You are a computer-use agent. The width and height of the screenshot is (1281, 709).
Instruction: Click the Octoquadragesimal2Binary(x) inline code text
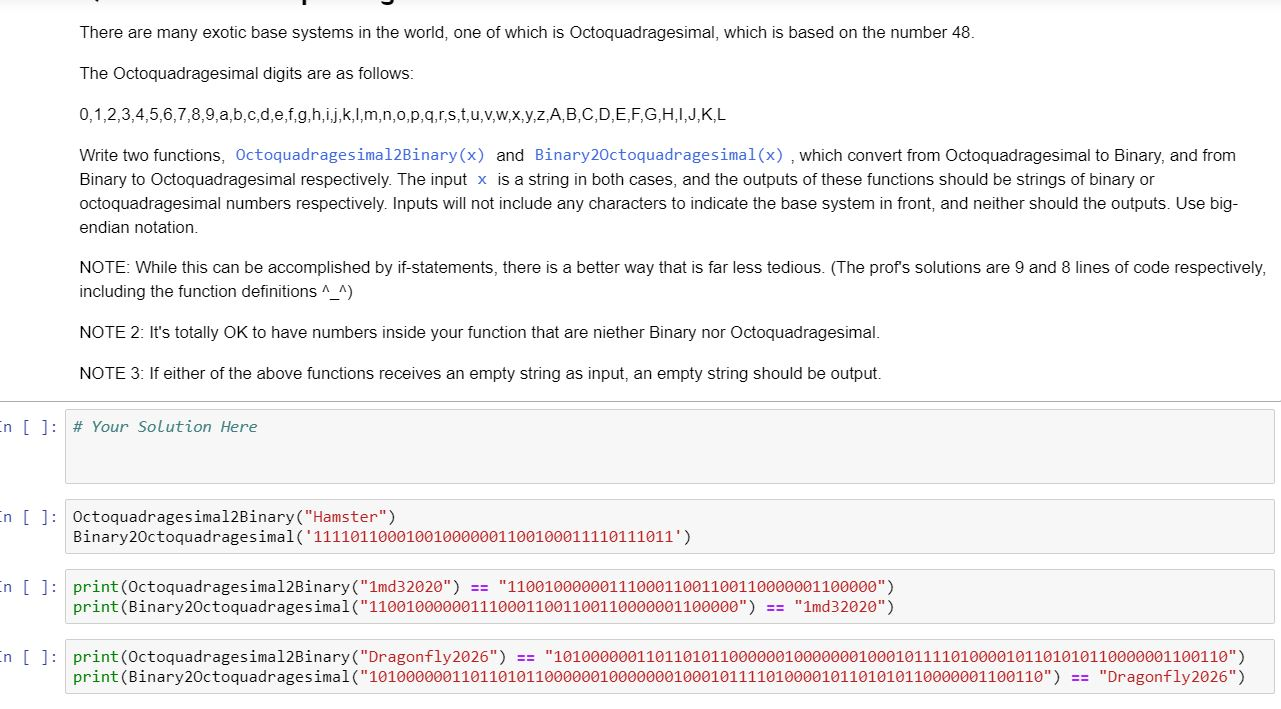click(360, 155)
